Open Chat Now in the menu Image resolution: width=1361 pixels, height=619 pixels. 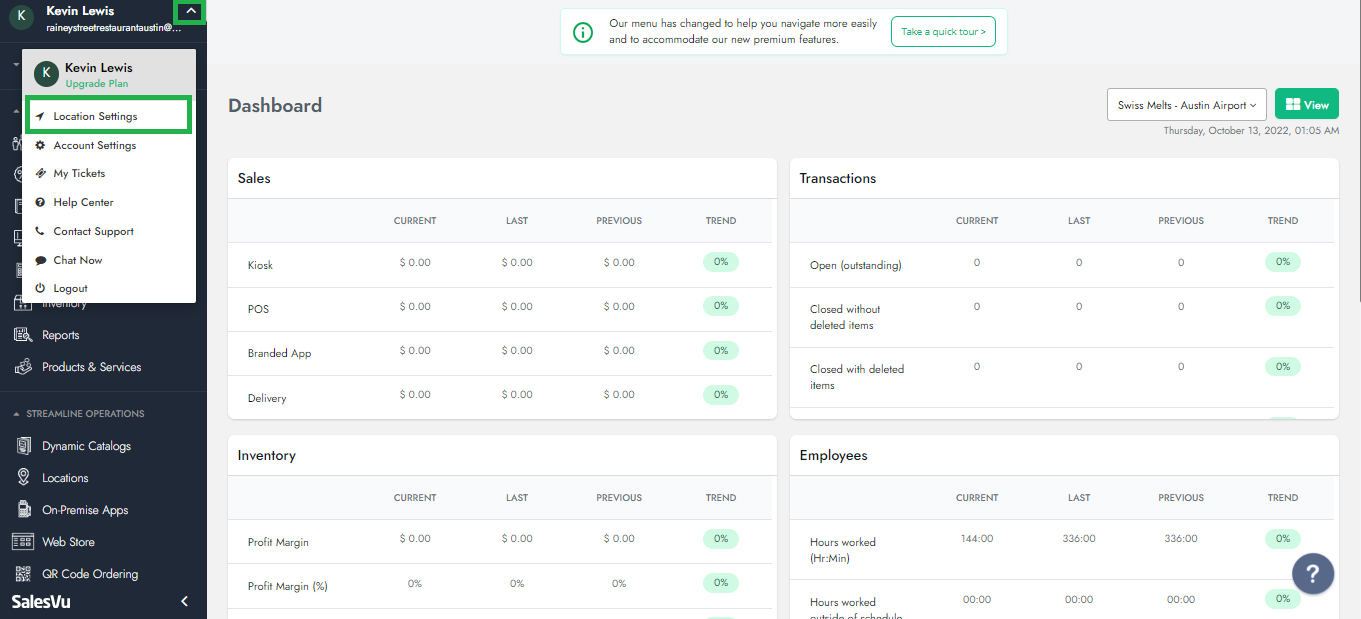tap(78, 260)
